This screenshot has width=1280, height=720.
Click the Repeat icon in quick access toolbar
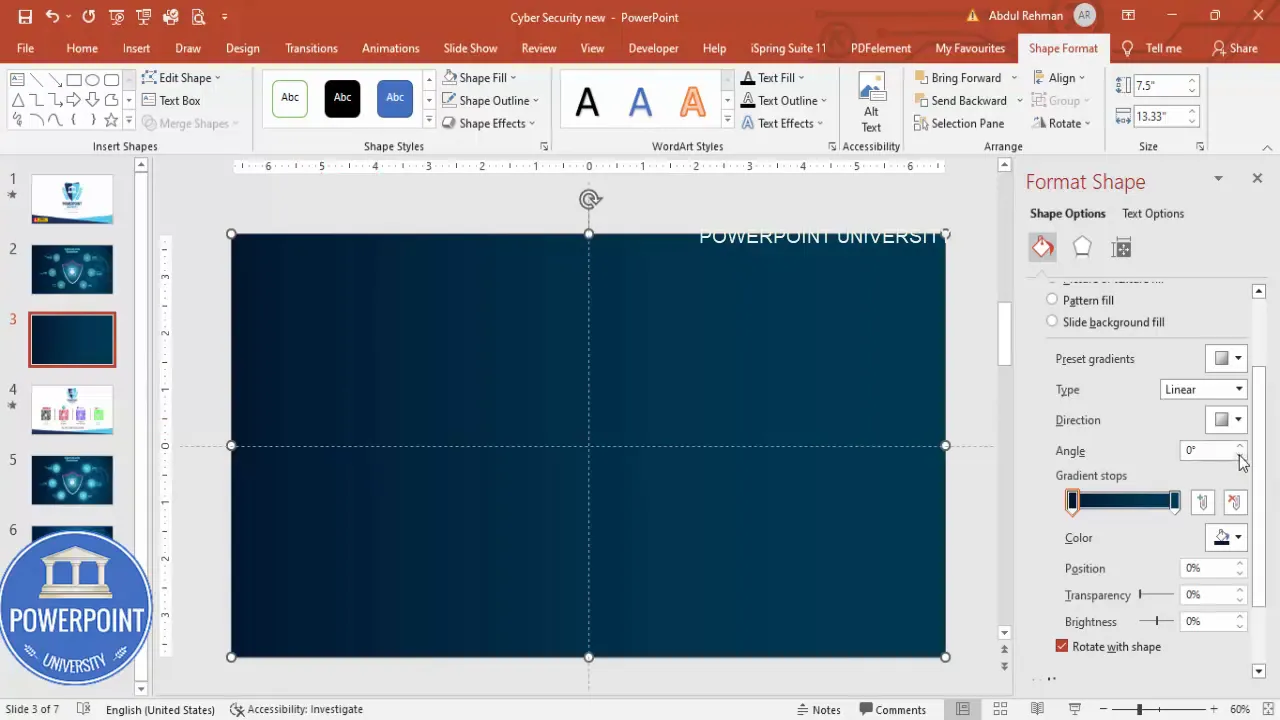click(x=89, y=17)
